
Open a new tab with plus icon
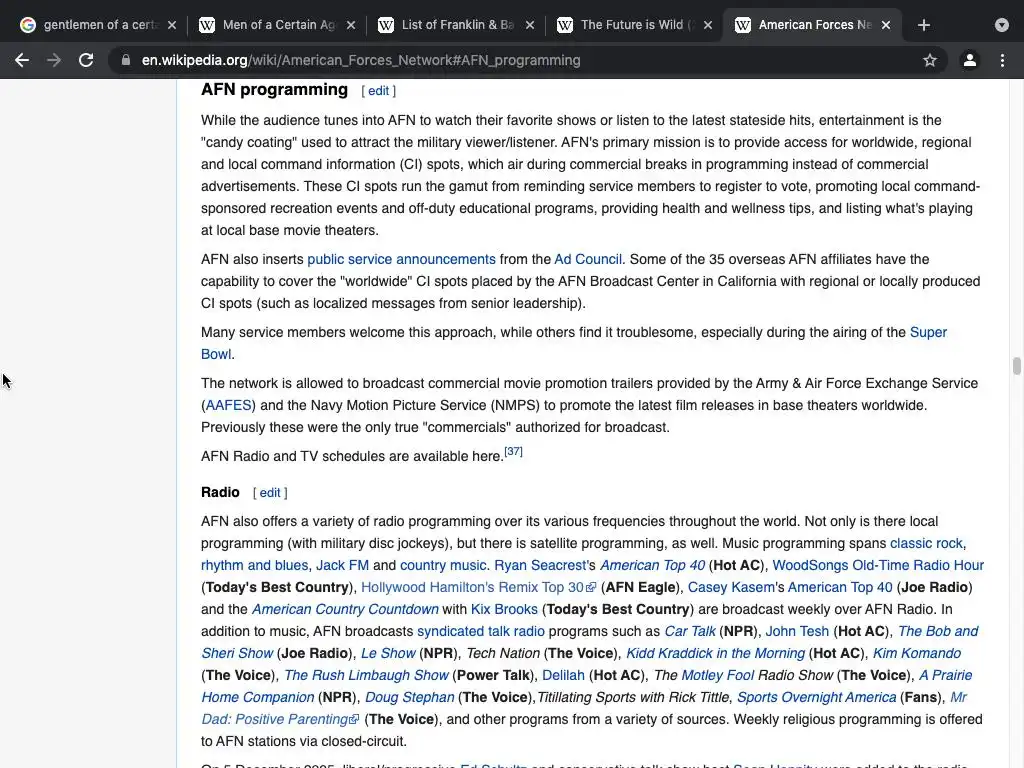[x=923, y=25]
